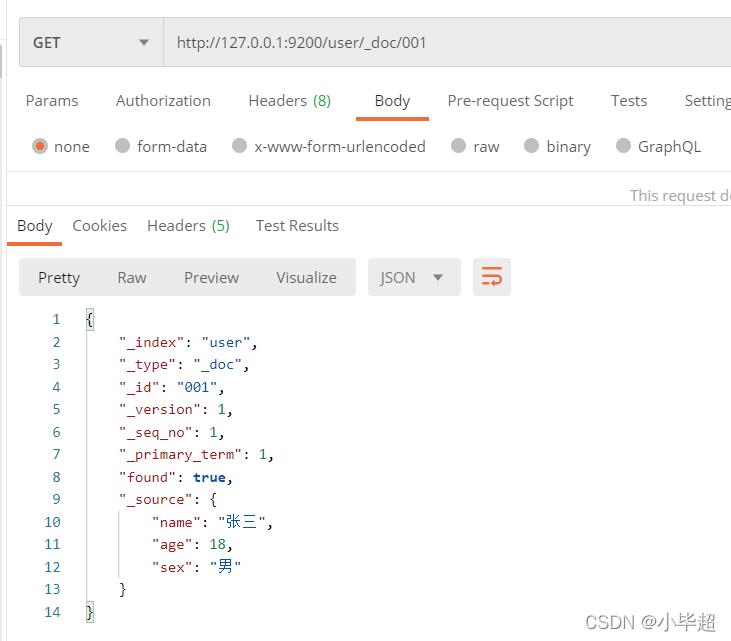Open the JSON format dropdown
The width and height of the screenshot is (731, 641).
414,277
